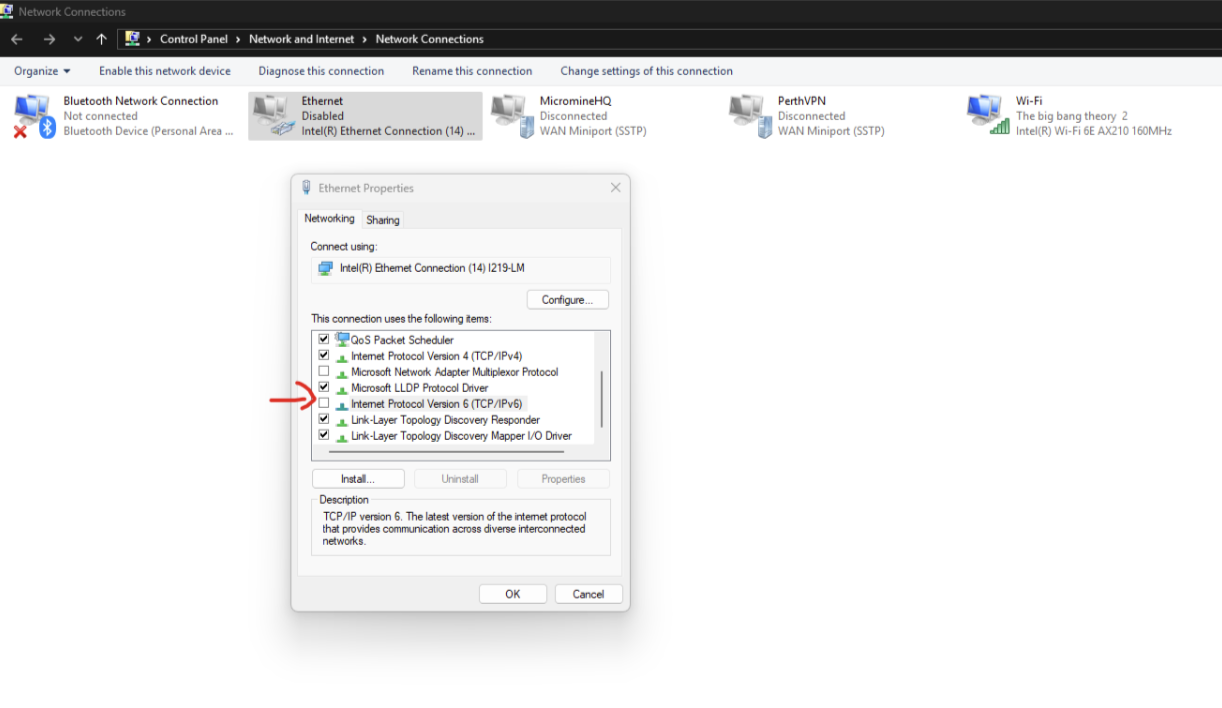
Task: Click the network icon in the address bar
Action: click(134, 38)
